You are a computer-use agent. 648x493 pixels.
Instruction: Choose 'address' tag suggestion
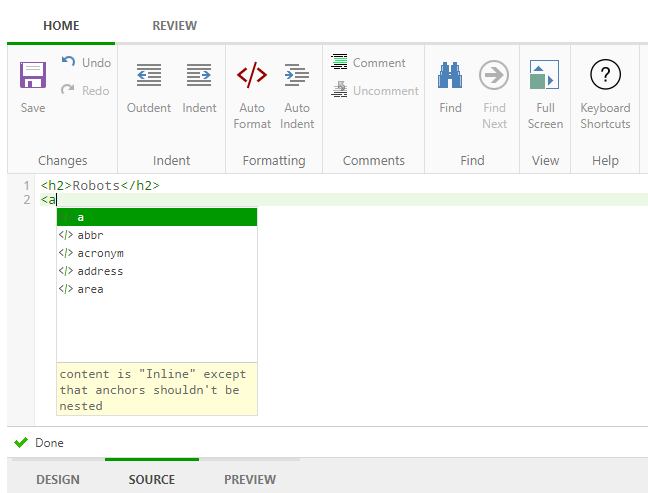coord(157,271)
